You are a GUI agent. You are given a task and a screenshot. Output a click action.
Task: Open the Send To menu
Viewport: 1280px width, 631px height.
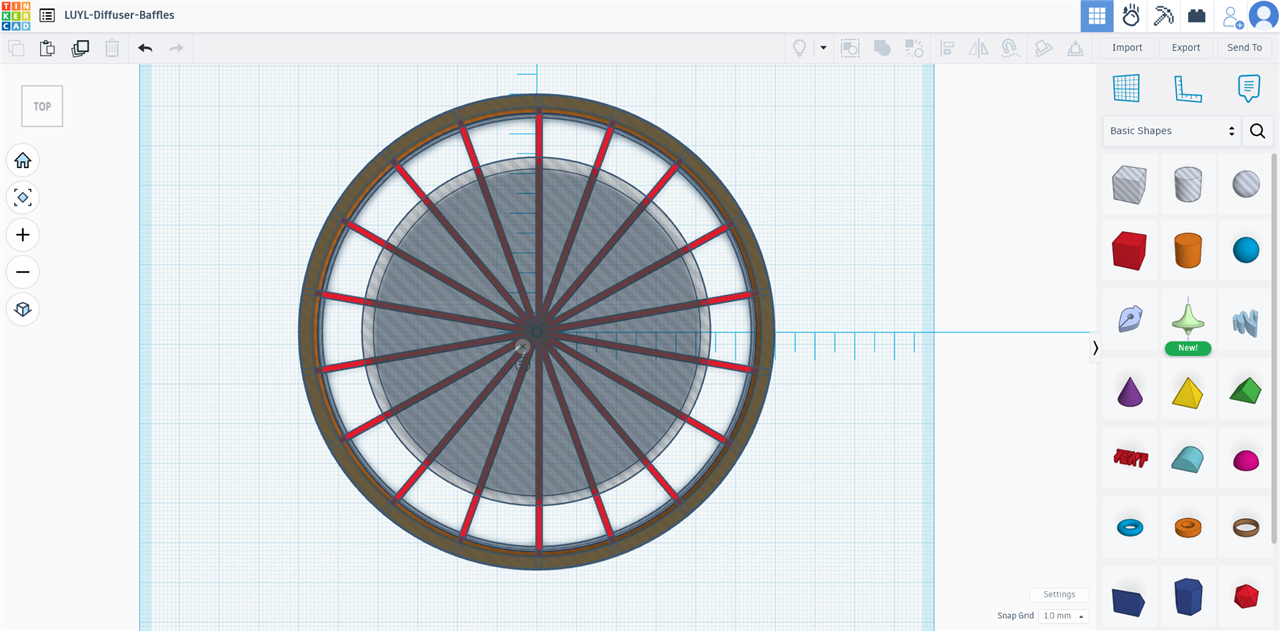point(1244,48)
